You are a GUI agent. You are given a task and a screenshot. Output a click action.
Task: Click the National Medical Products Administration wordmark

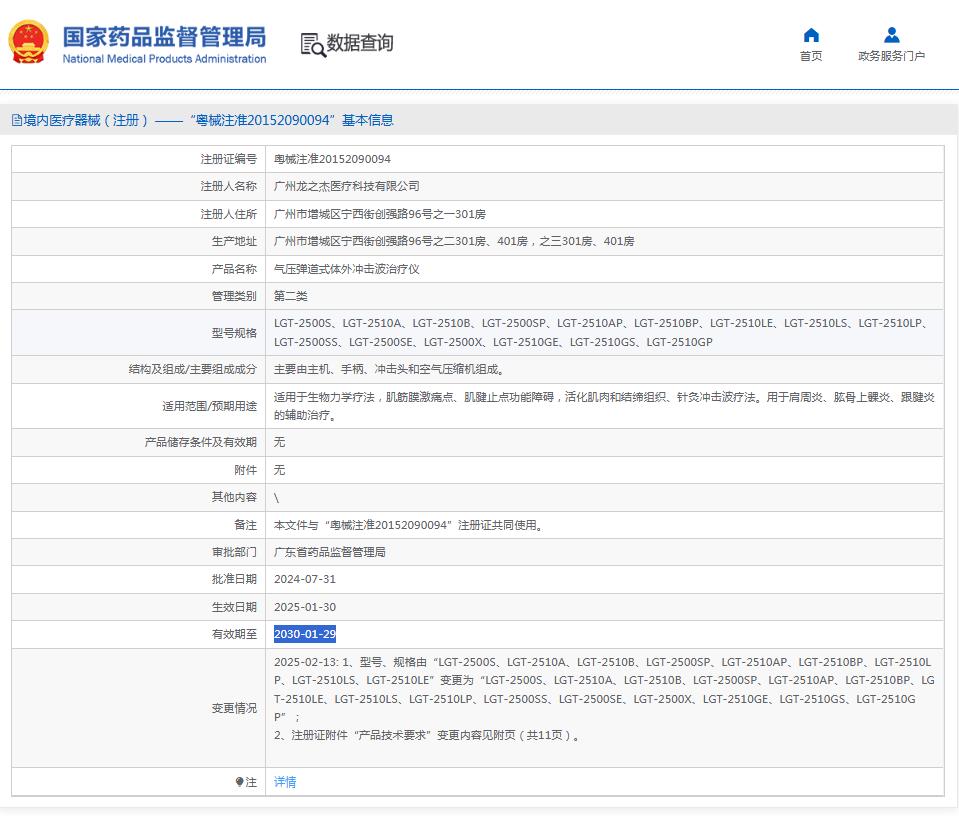pyautogui.click(x=165, y=59)
